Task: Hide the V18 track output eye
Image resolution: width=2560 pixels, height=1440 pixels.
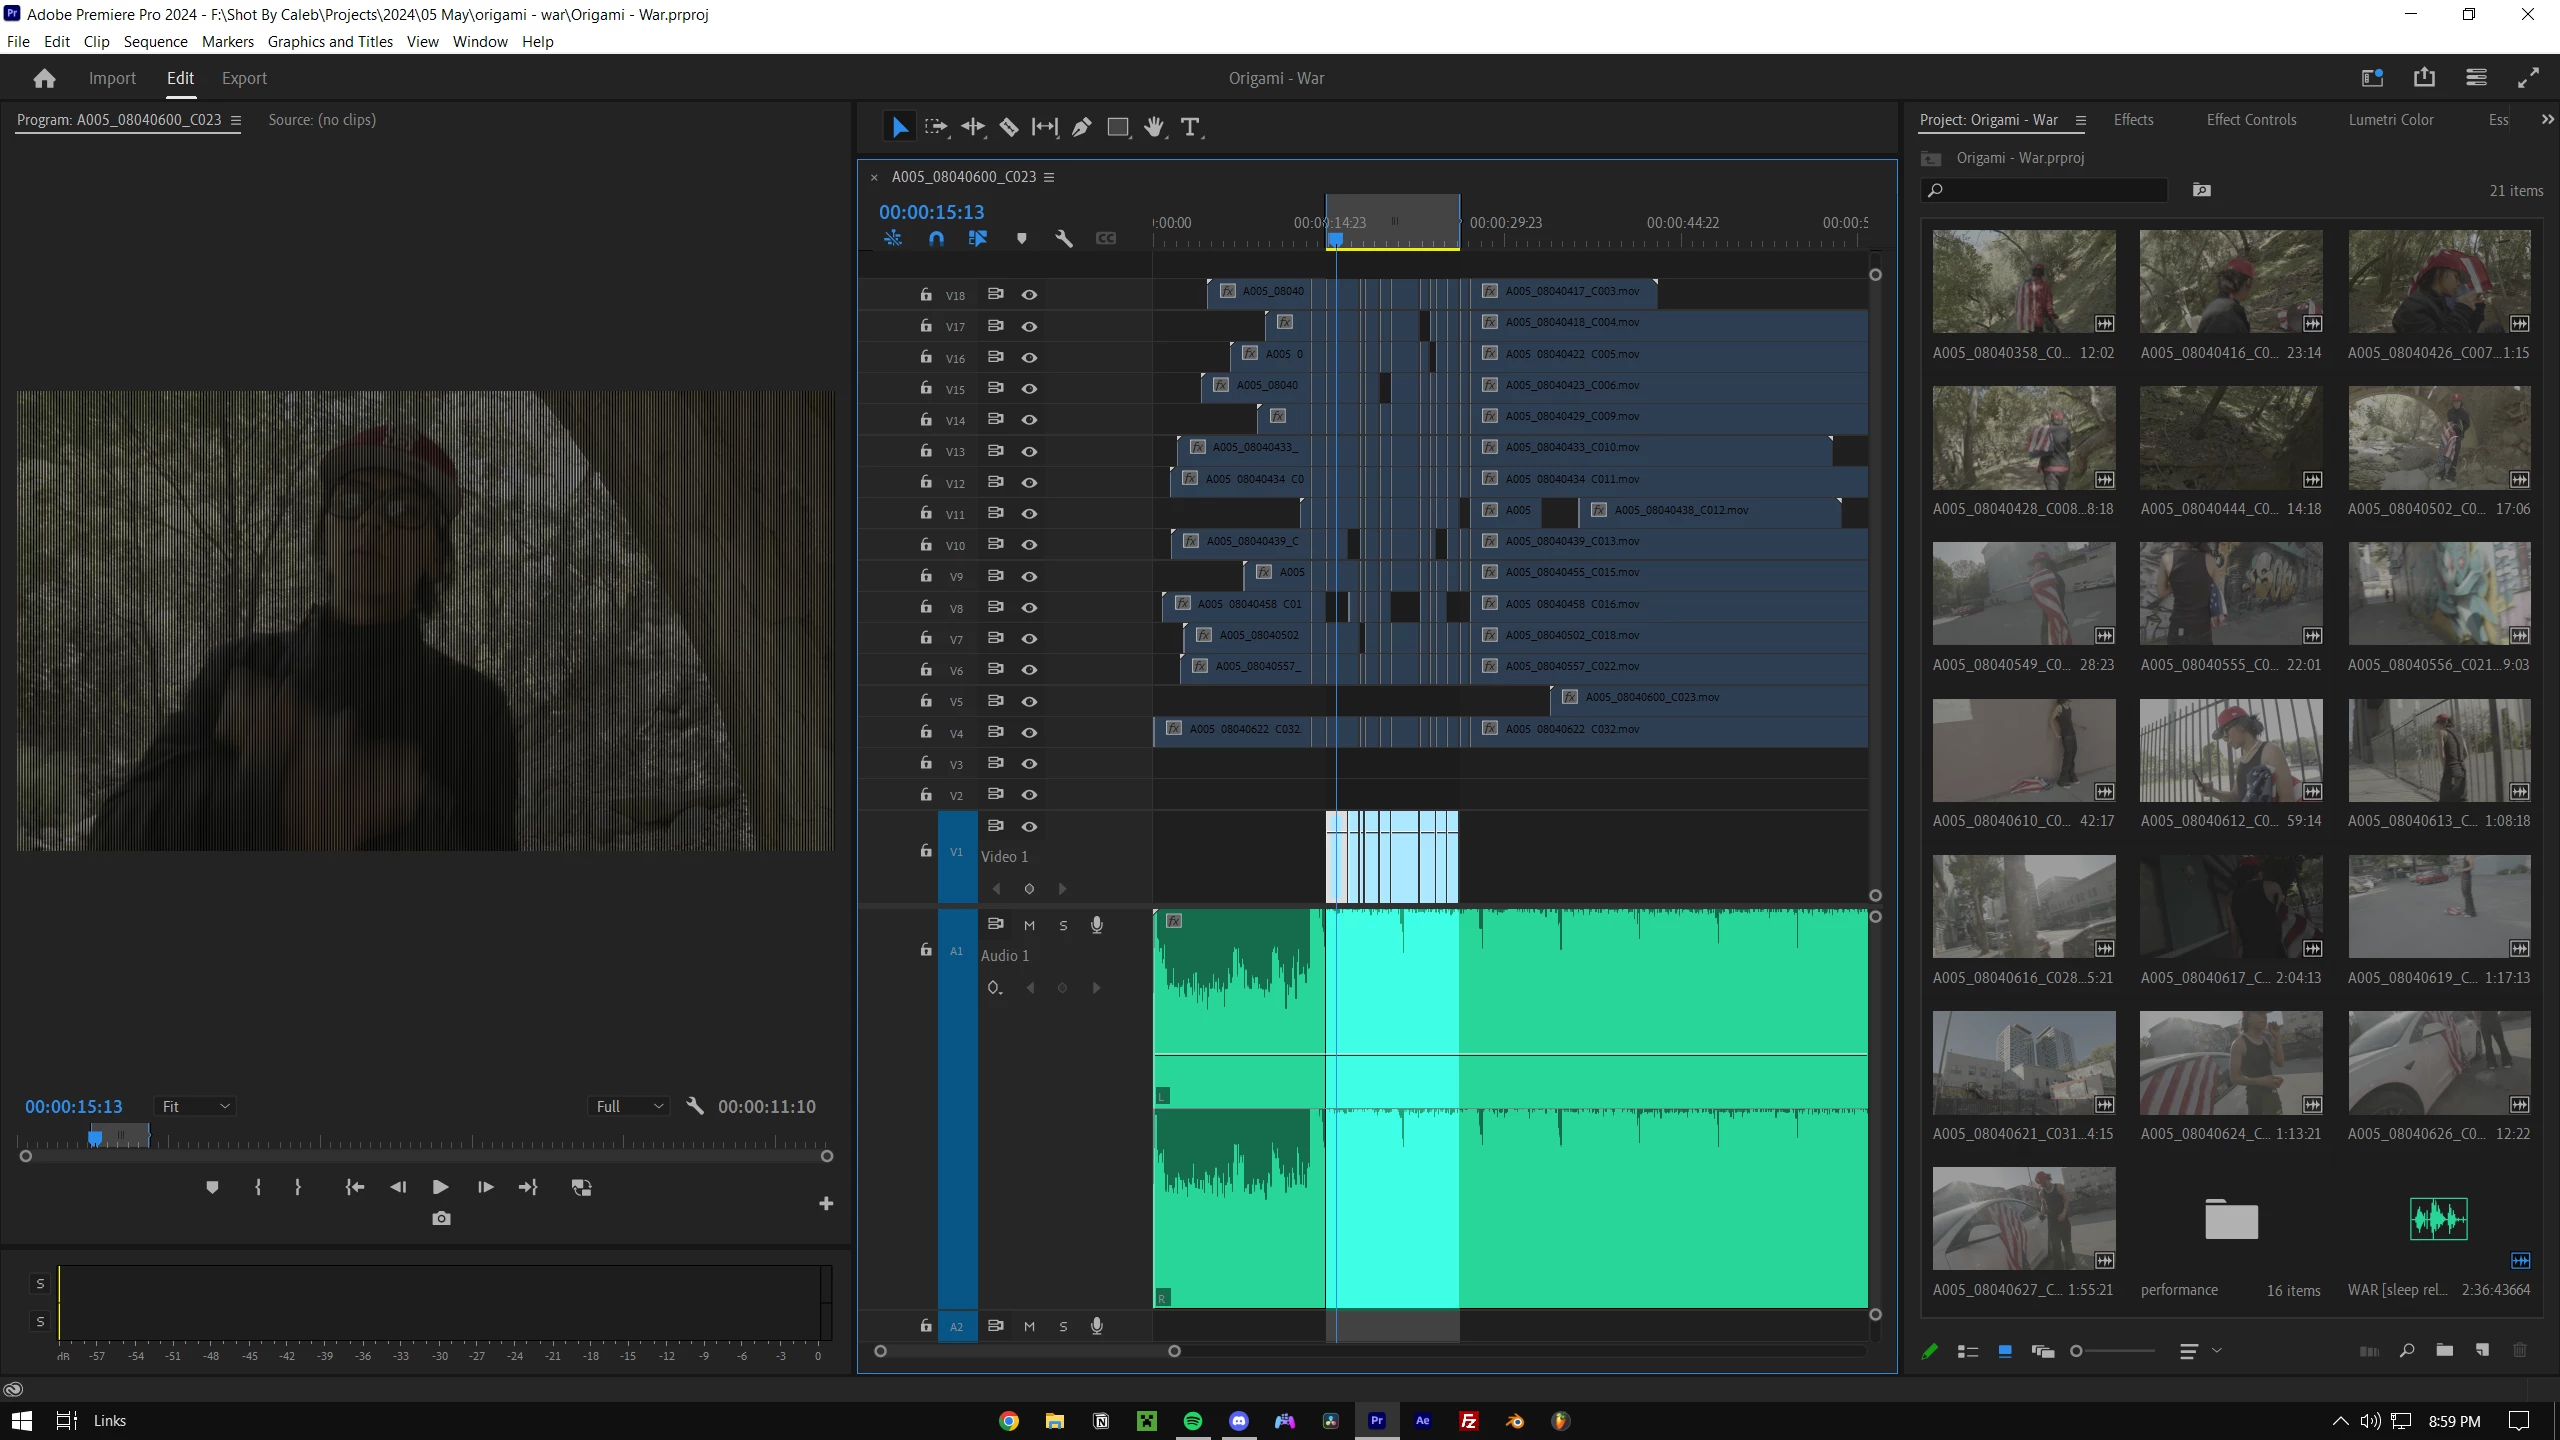Action: click(1029, 295)
